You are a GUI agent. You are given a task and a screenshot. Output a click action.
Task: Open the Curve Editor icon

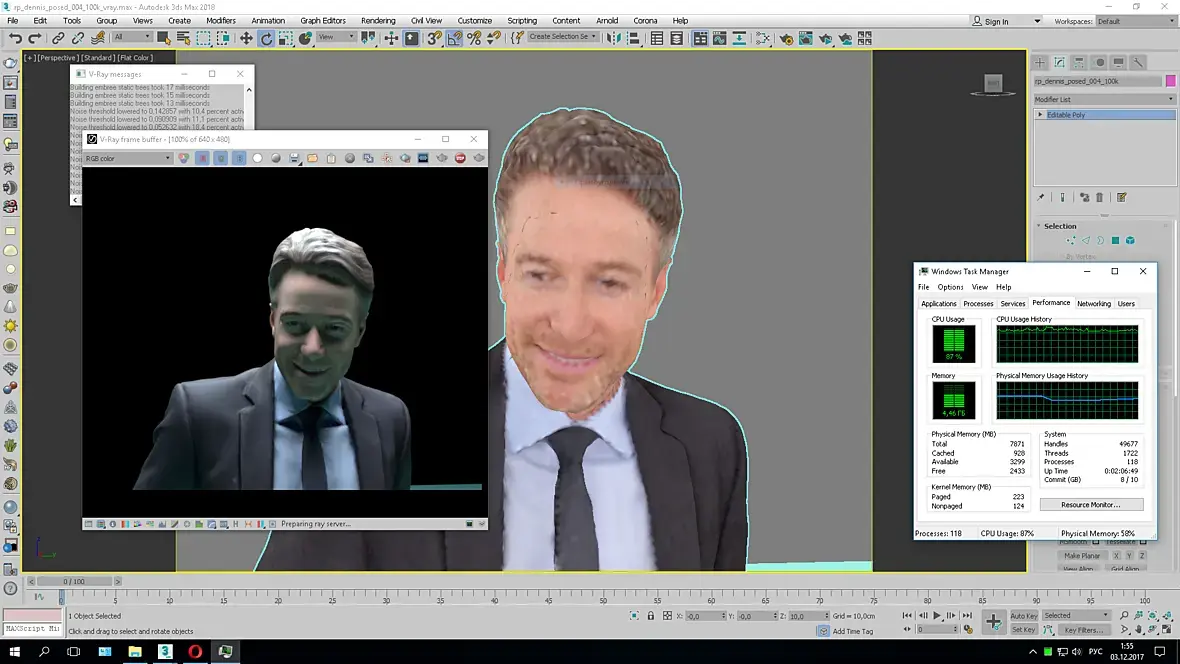click(719, 38)
